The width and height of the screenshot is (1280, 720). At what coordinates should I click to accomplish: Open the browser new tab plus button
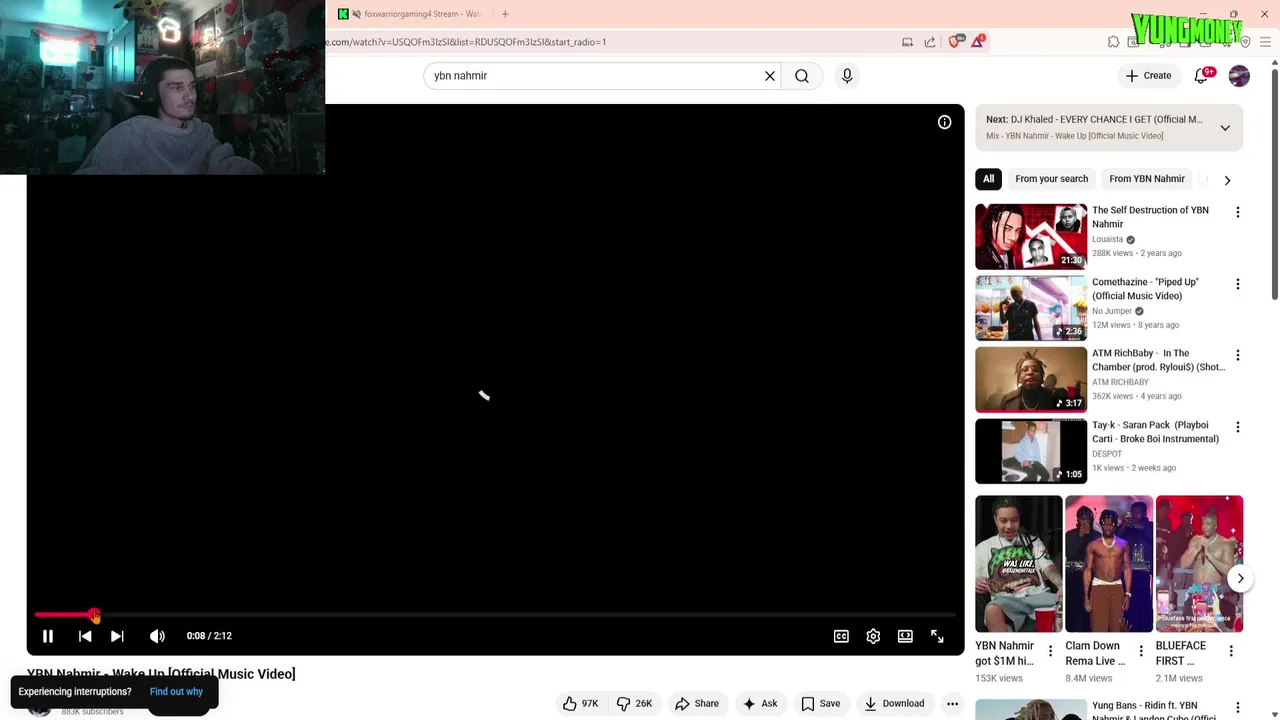[505, 14]
